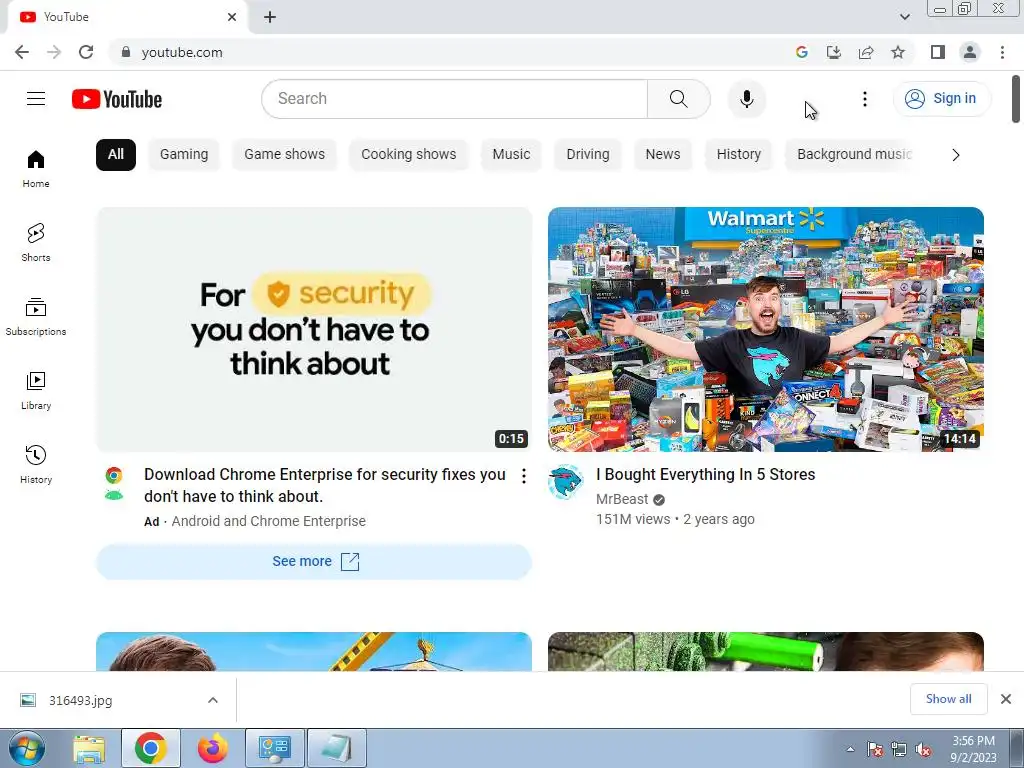Click the Chrome/Android advertiser avatar
1024x768 pixels.
coord(114,483)
